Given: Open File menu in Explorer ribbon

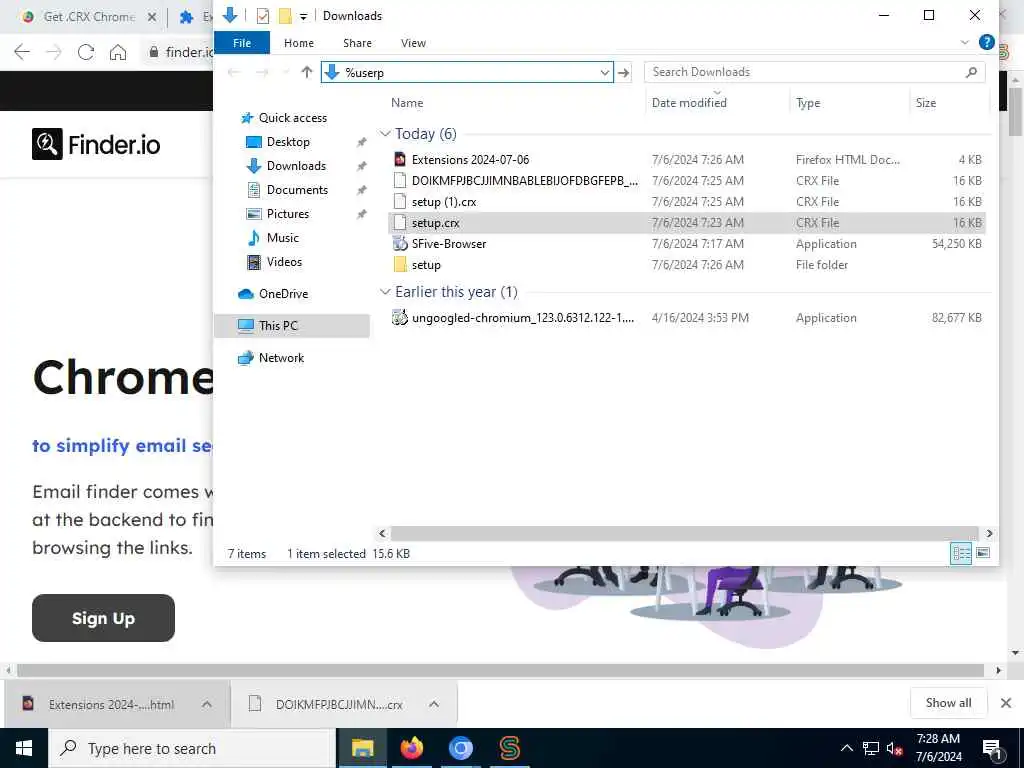Looking at the screenshot, I should click(242, 43).
